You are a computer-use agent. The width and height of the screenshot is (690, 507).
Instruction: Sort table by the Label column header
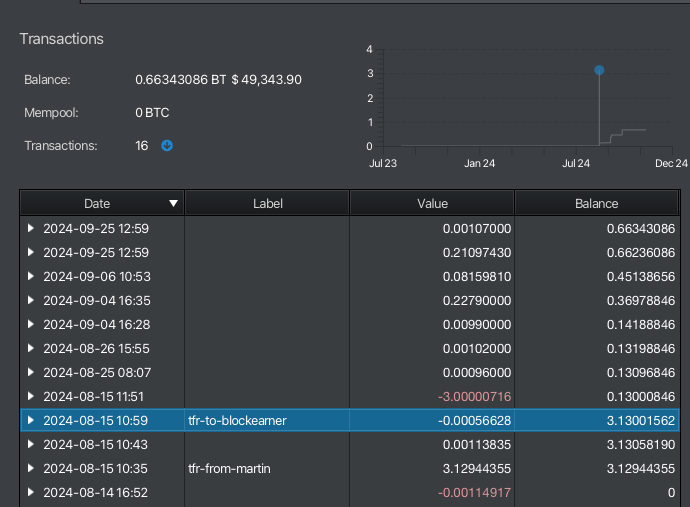(267, 203)
